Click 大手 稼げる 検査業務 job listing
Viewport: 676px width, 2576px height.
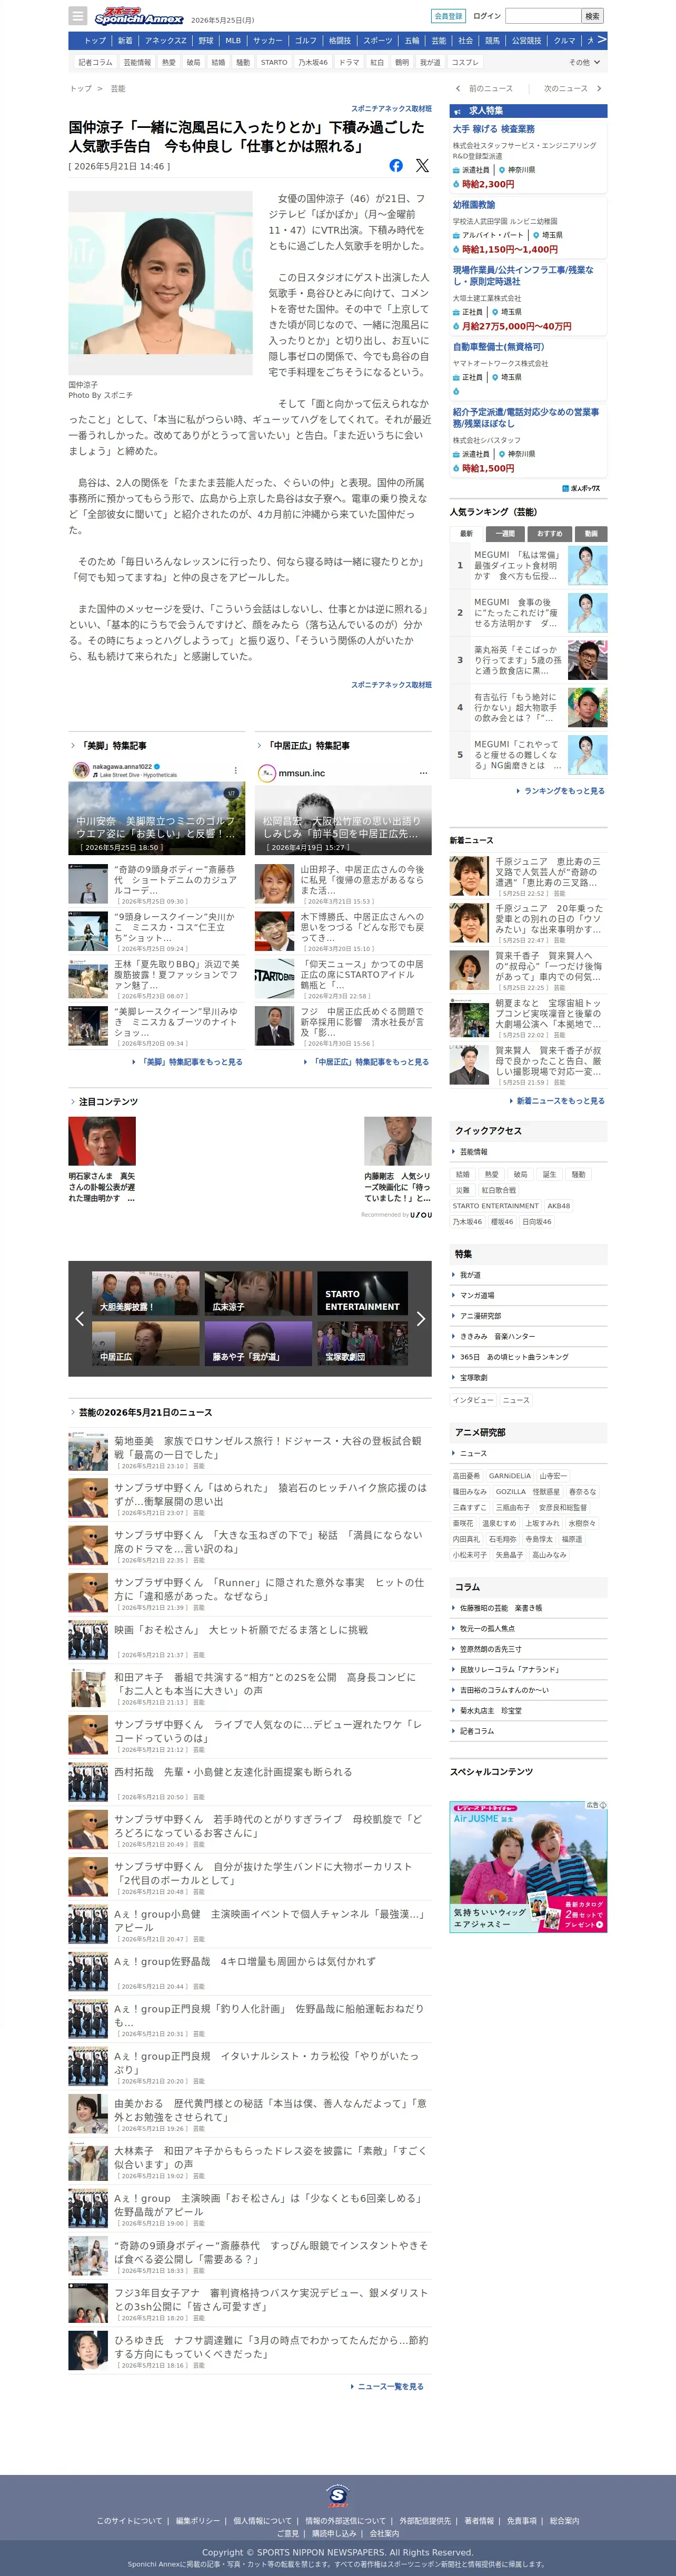(494, 129)
